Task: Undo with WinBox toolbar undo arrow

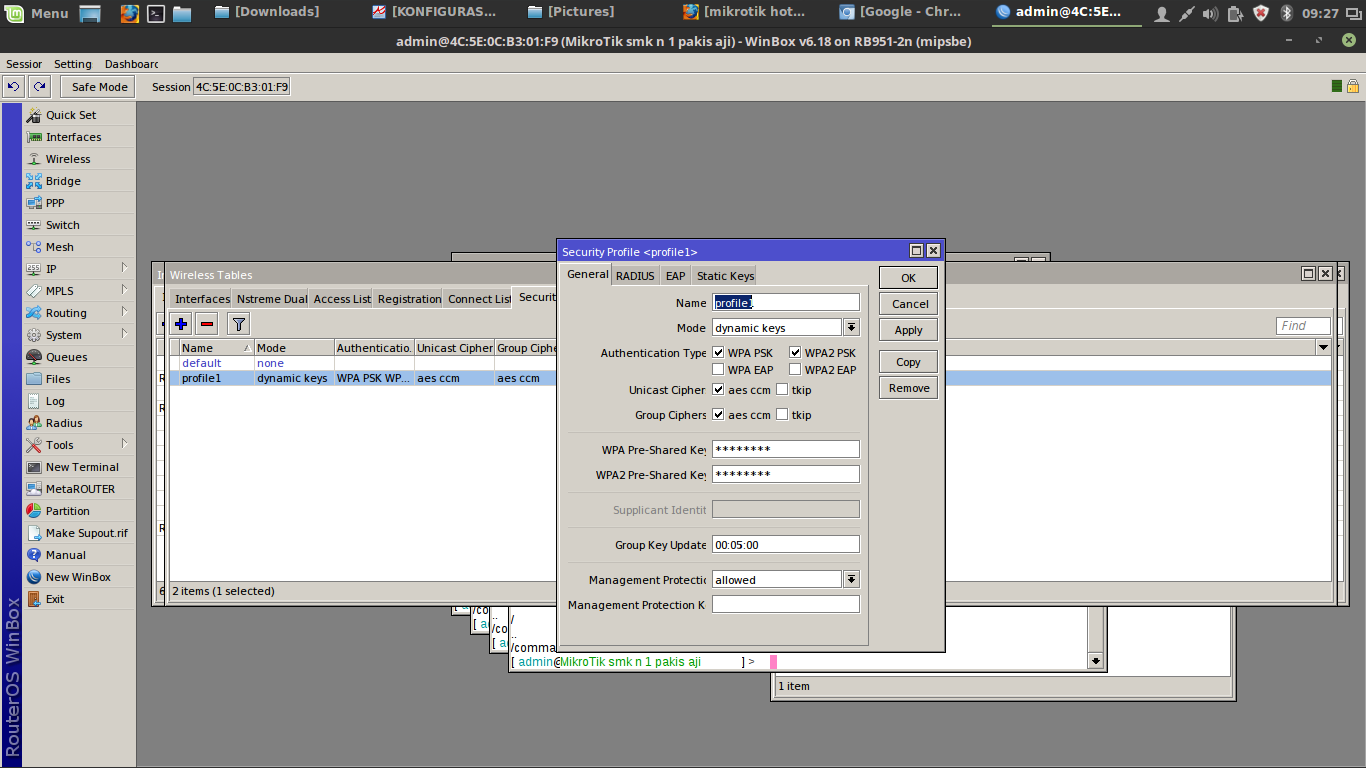Action: [14, 87]
